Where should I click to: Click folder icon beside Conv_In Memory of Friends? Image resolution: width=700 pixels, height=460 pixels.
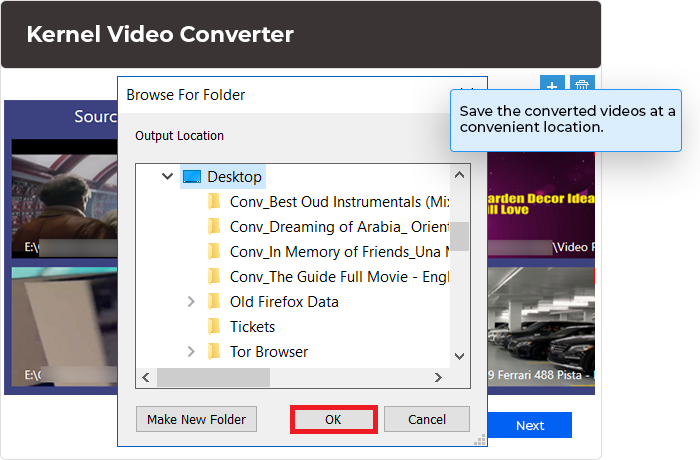pos(214,251)
